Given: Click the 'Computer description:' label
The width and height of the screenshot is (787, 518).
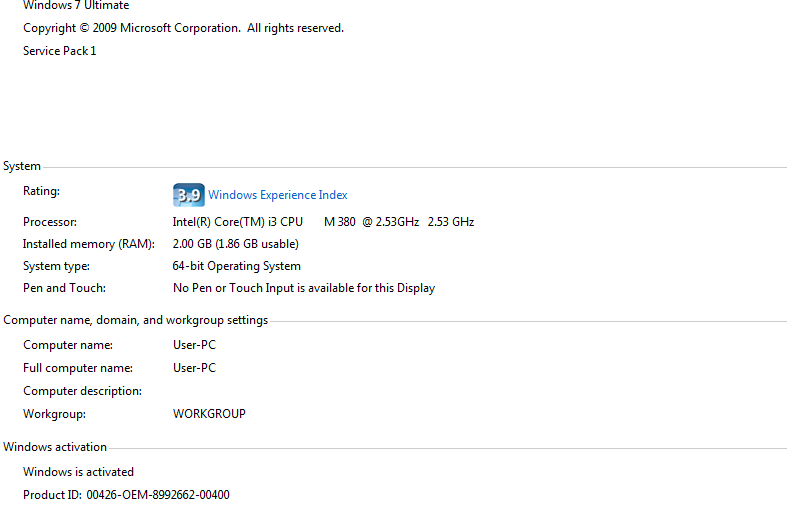Looking at the screenshot, I should pyautogui.click(x=82, y=391).
